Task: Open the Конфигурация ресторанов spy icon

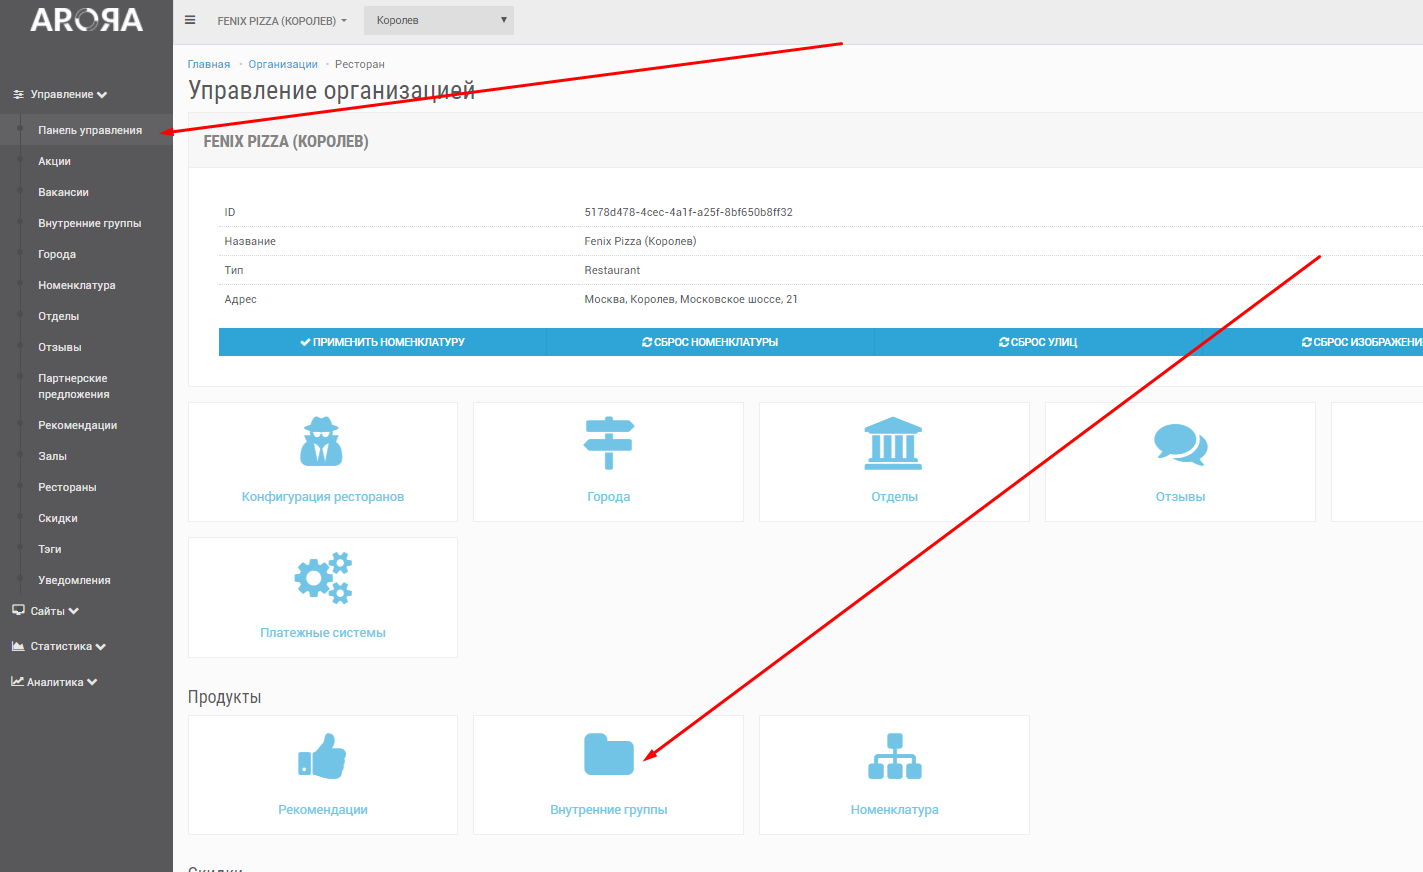Action: pos(321,442)
